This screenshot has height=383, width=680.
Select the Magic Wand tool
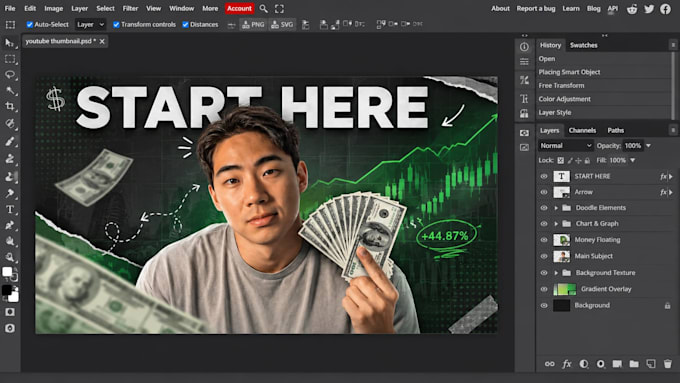tap(10, 91)
